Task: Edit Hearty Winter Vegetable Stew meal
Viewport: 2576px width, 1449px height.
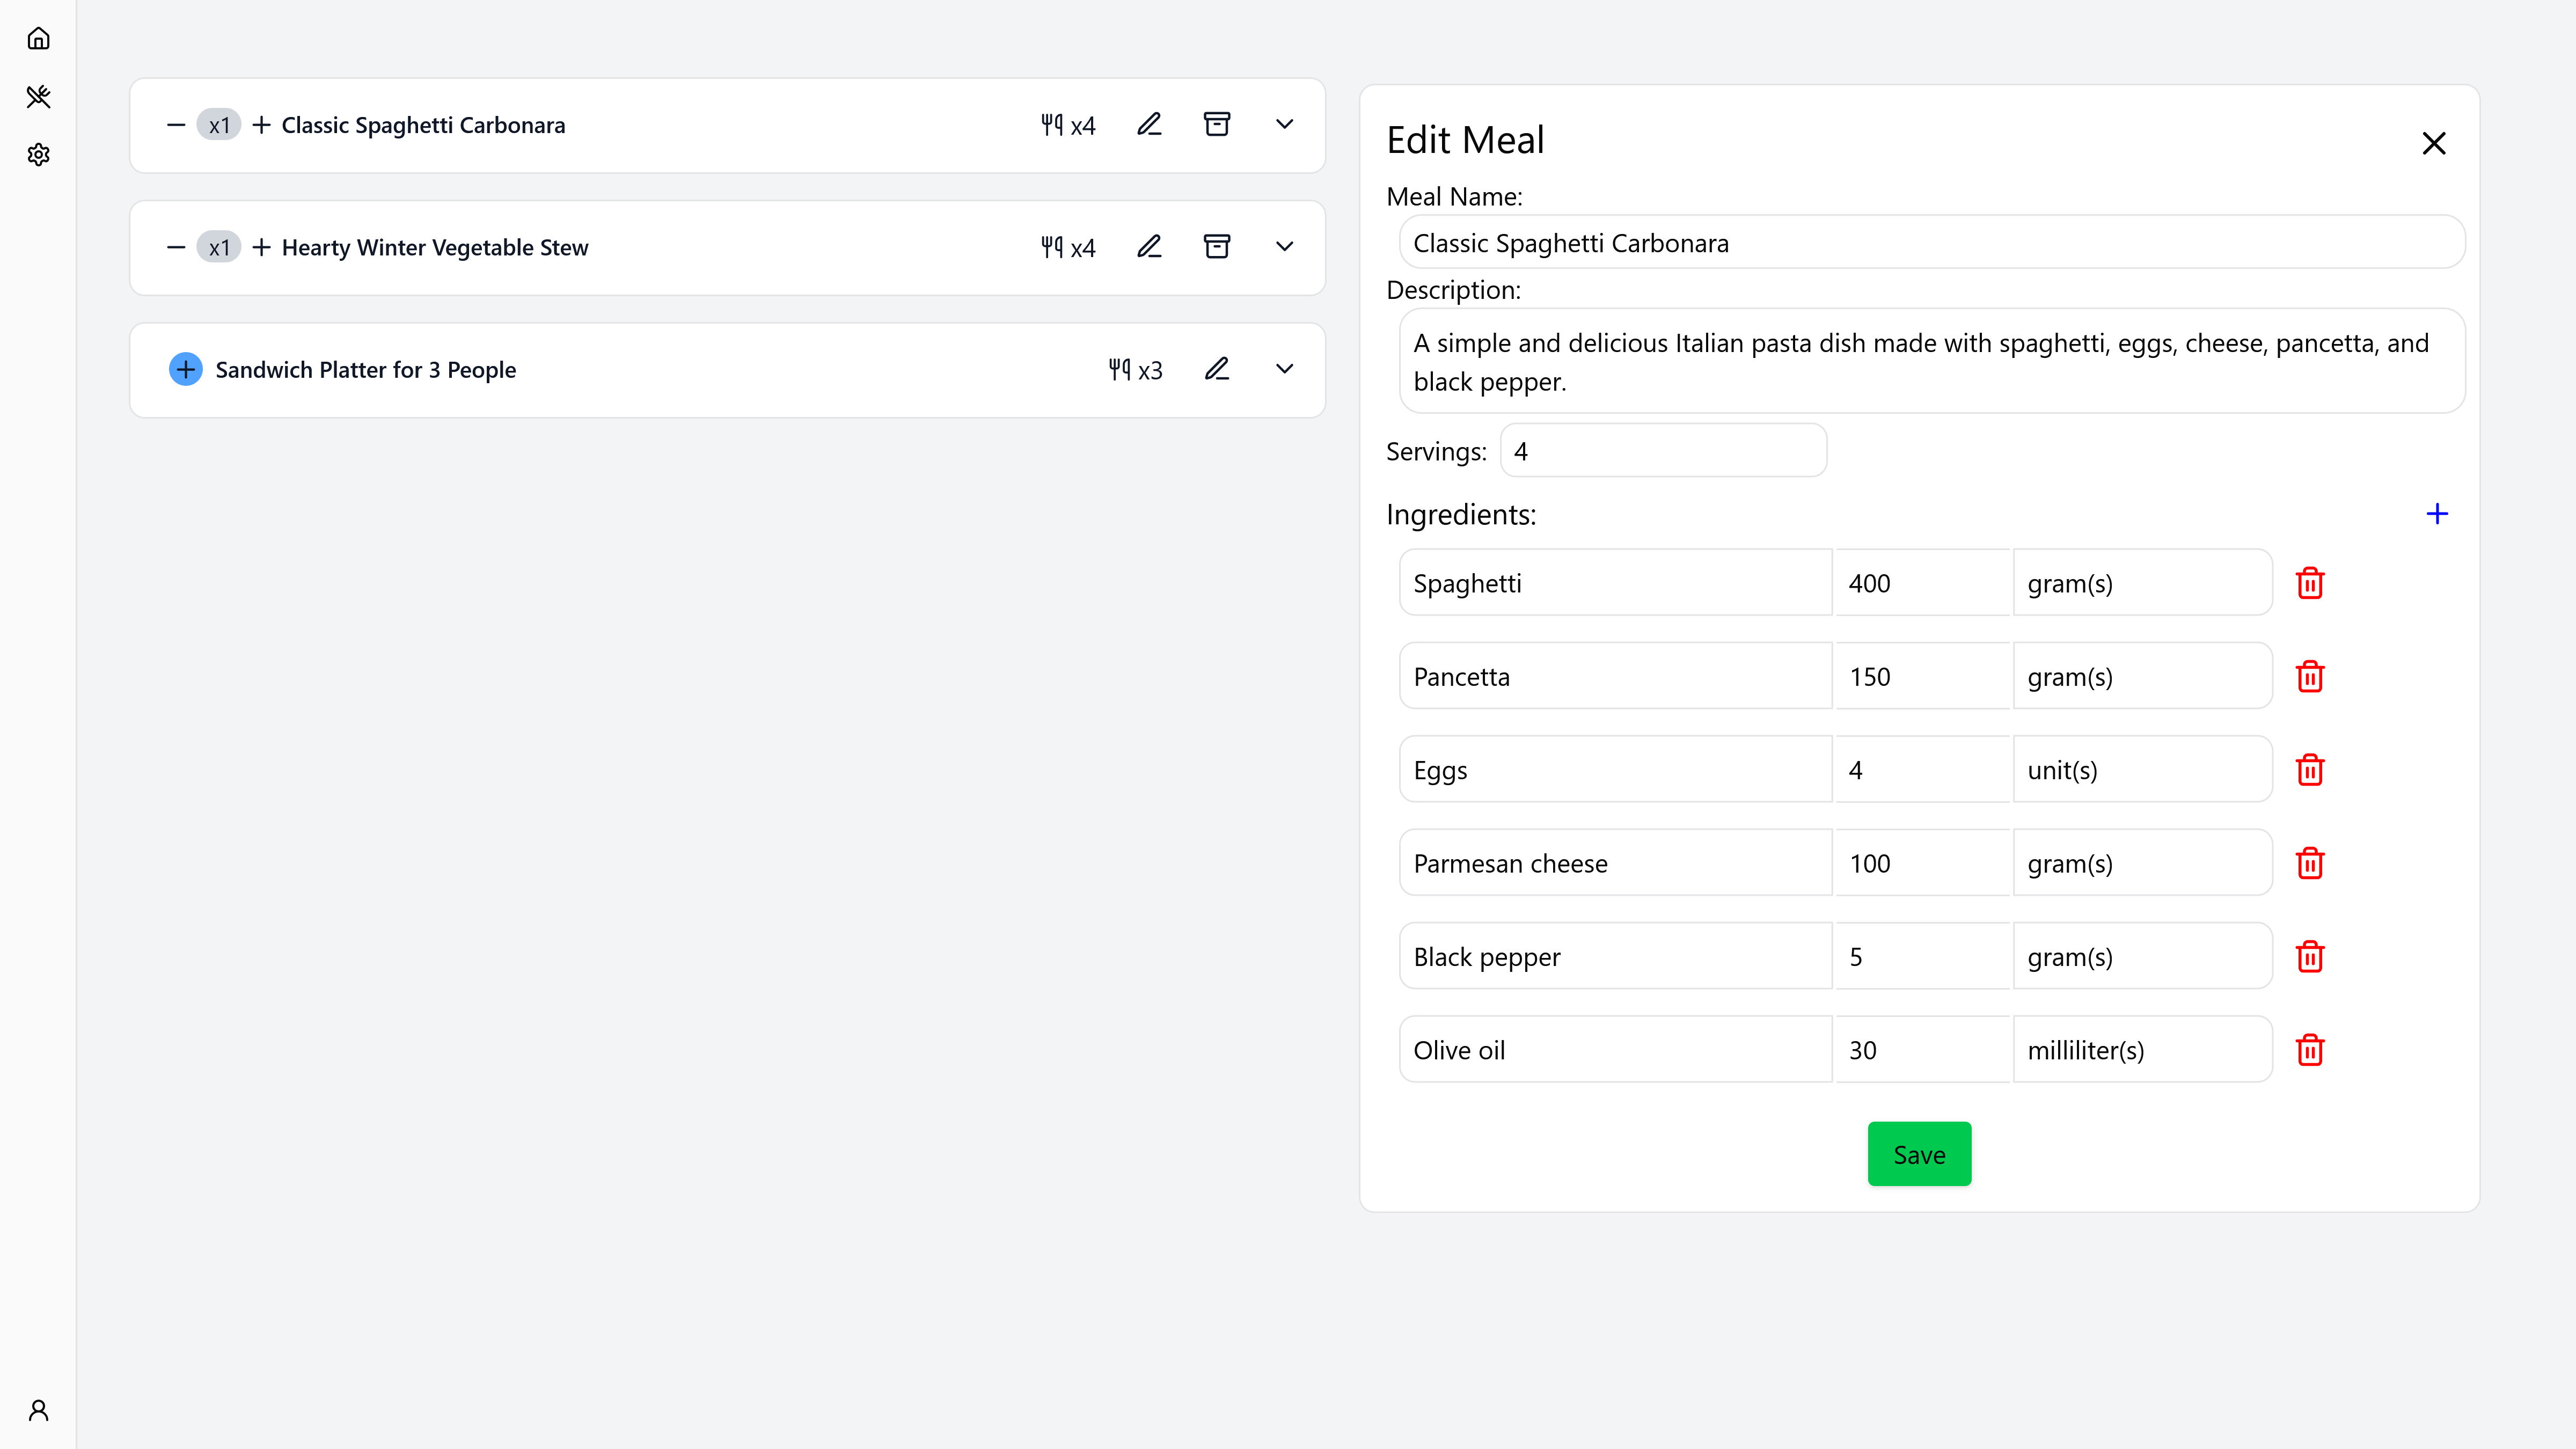Action: [x=1149, y=247]
